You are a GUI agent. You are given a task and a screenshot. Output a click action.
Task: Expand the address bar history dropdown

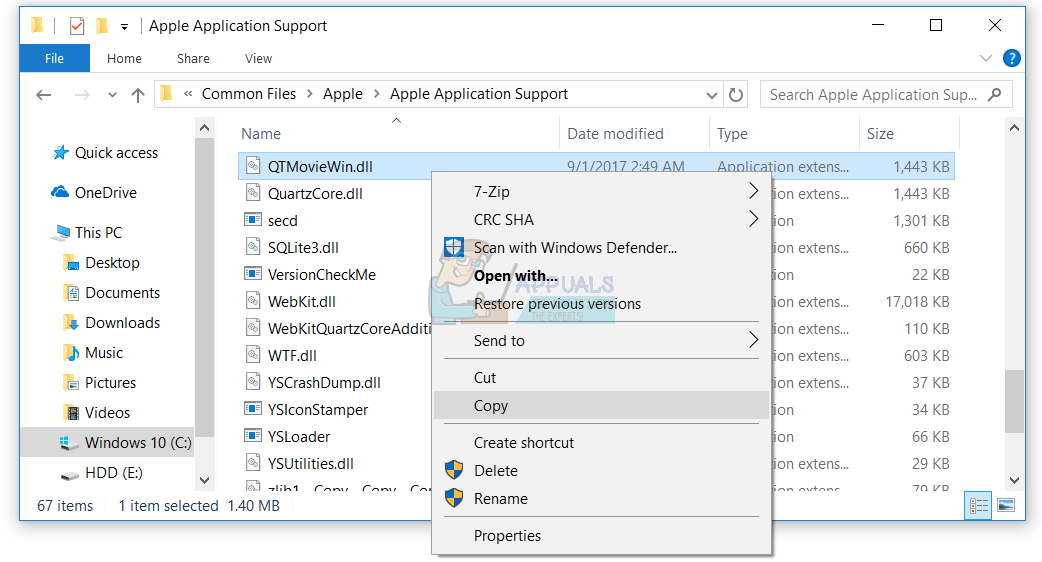click(x=712, y=95)
